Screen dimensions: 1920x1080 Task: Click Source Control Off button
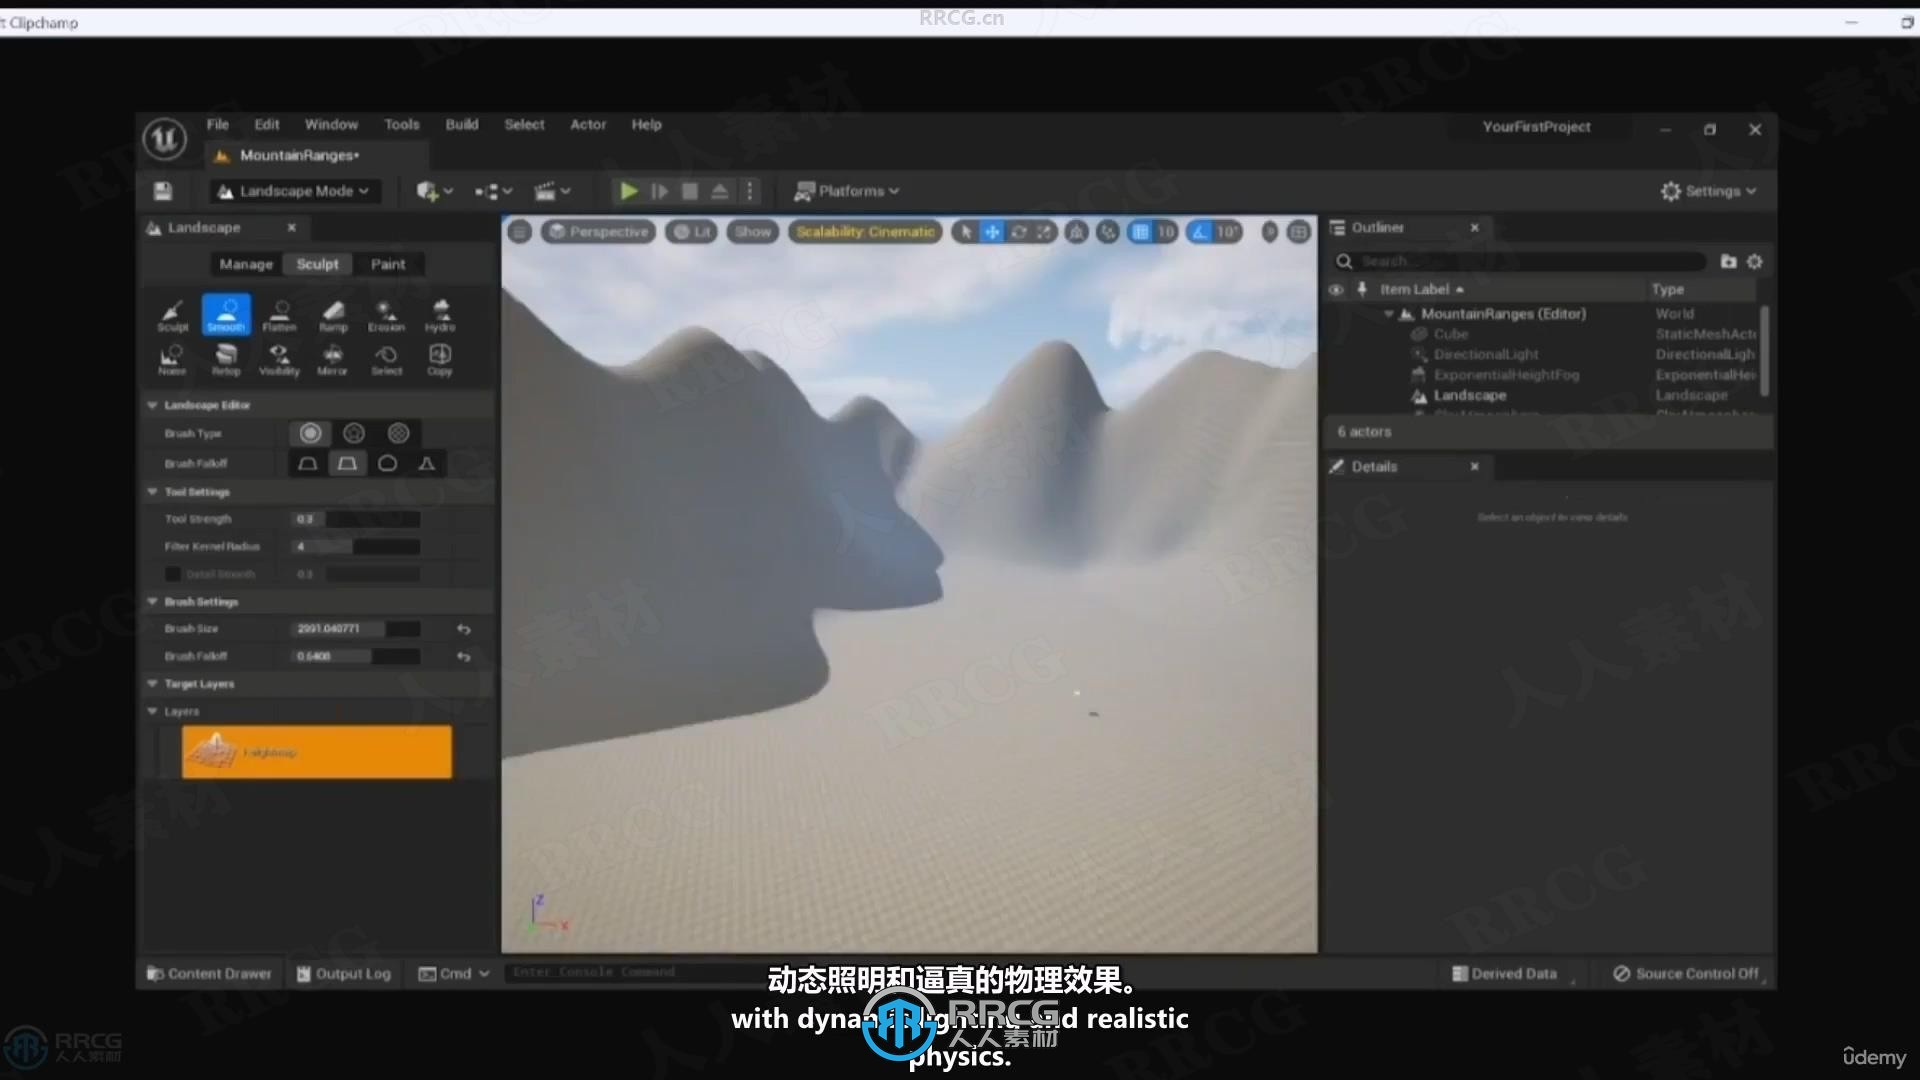click(1686, 974)
